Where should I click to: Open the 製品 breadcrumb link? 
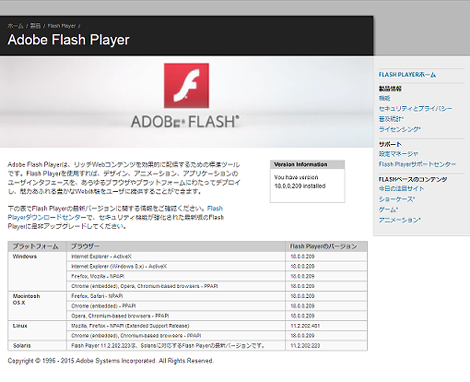coord(35,26)
